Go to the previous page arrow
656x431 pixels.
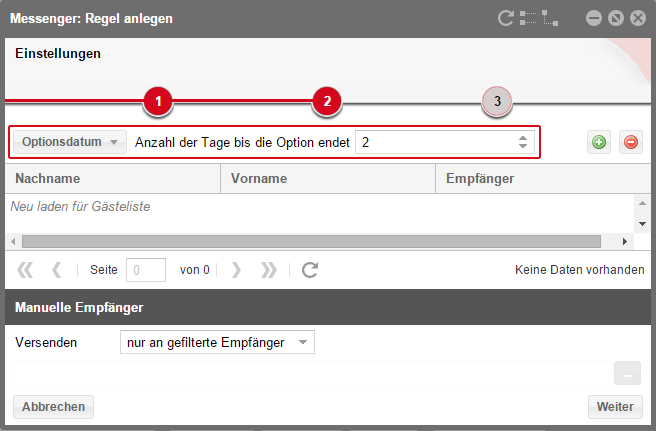(x=57, y=269)
